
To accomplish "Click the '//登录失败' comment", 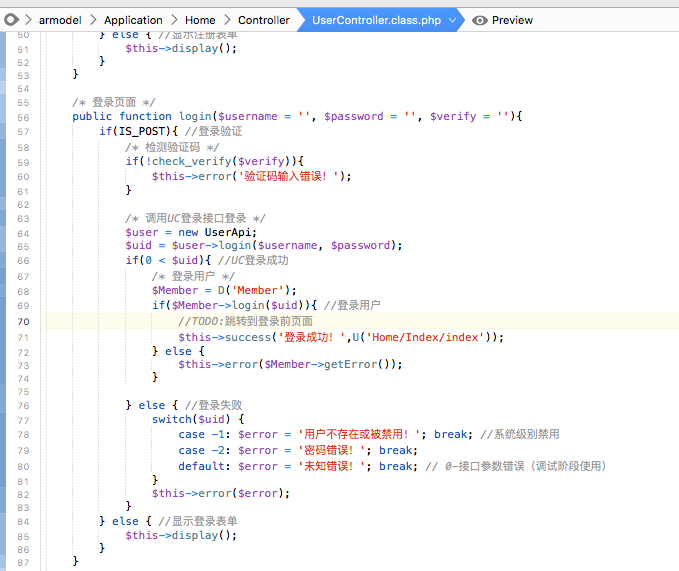I will pyautogui.click(x=213, y=405).
